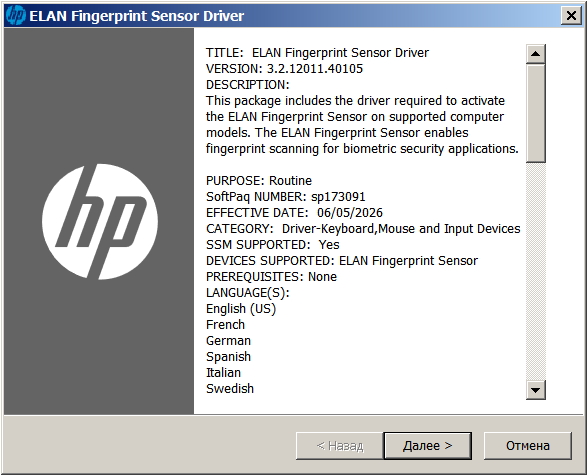Click the empty scrollbar track below the thumb
This screenshot has width=588, height=476.
tap(536, 272)
